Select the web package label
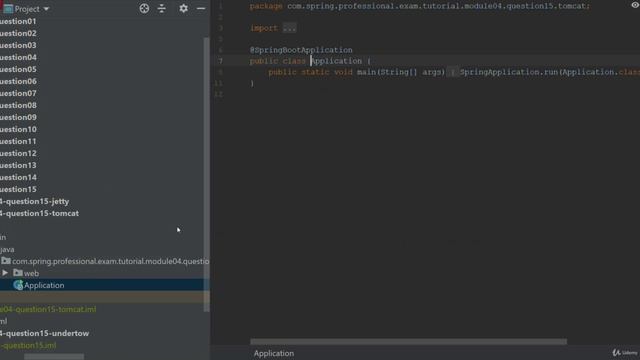 point(31,273)
